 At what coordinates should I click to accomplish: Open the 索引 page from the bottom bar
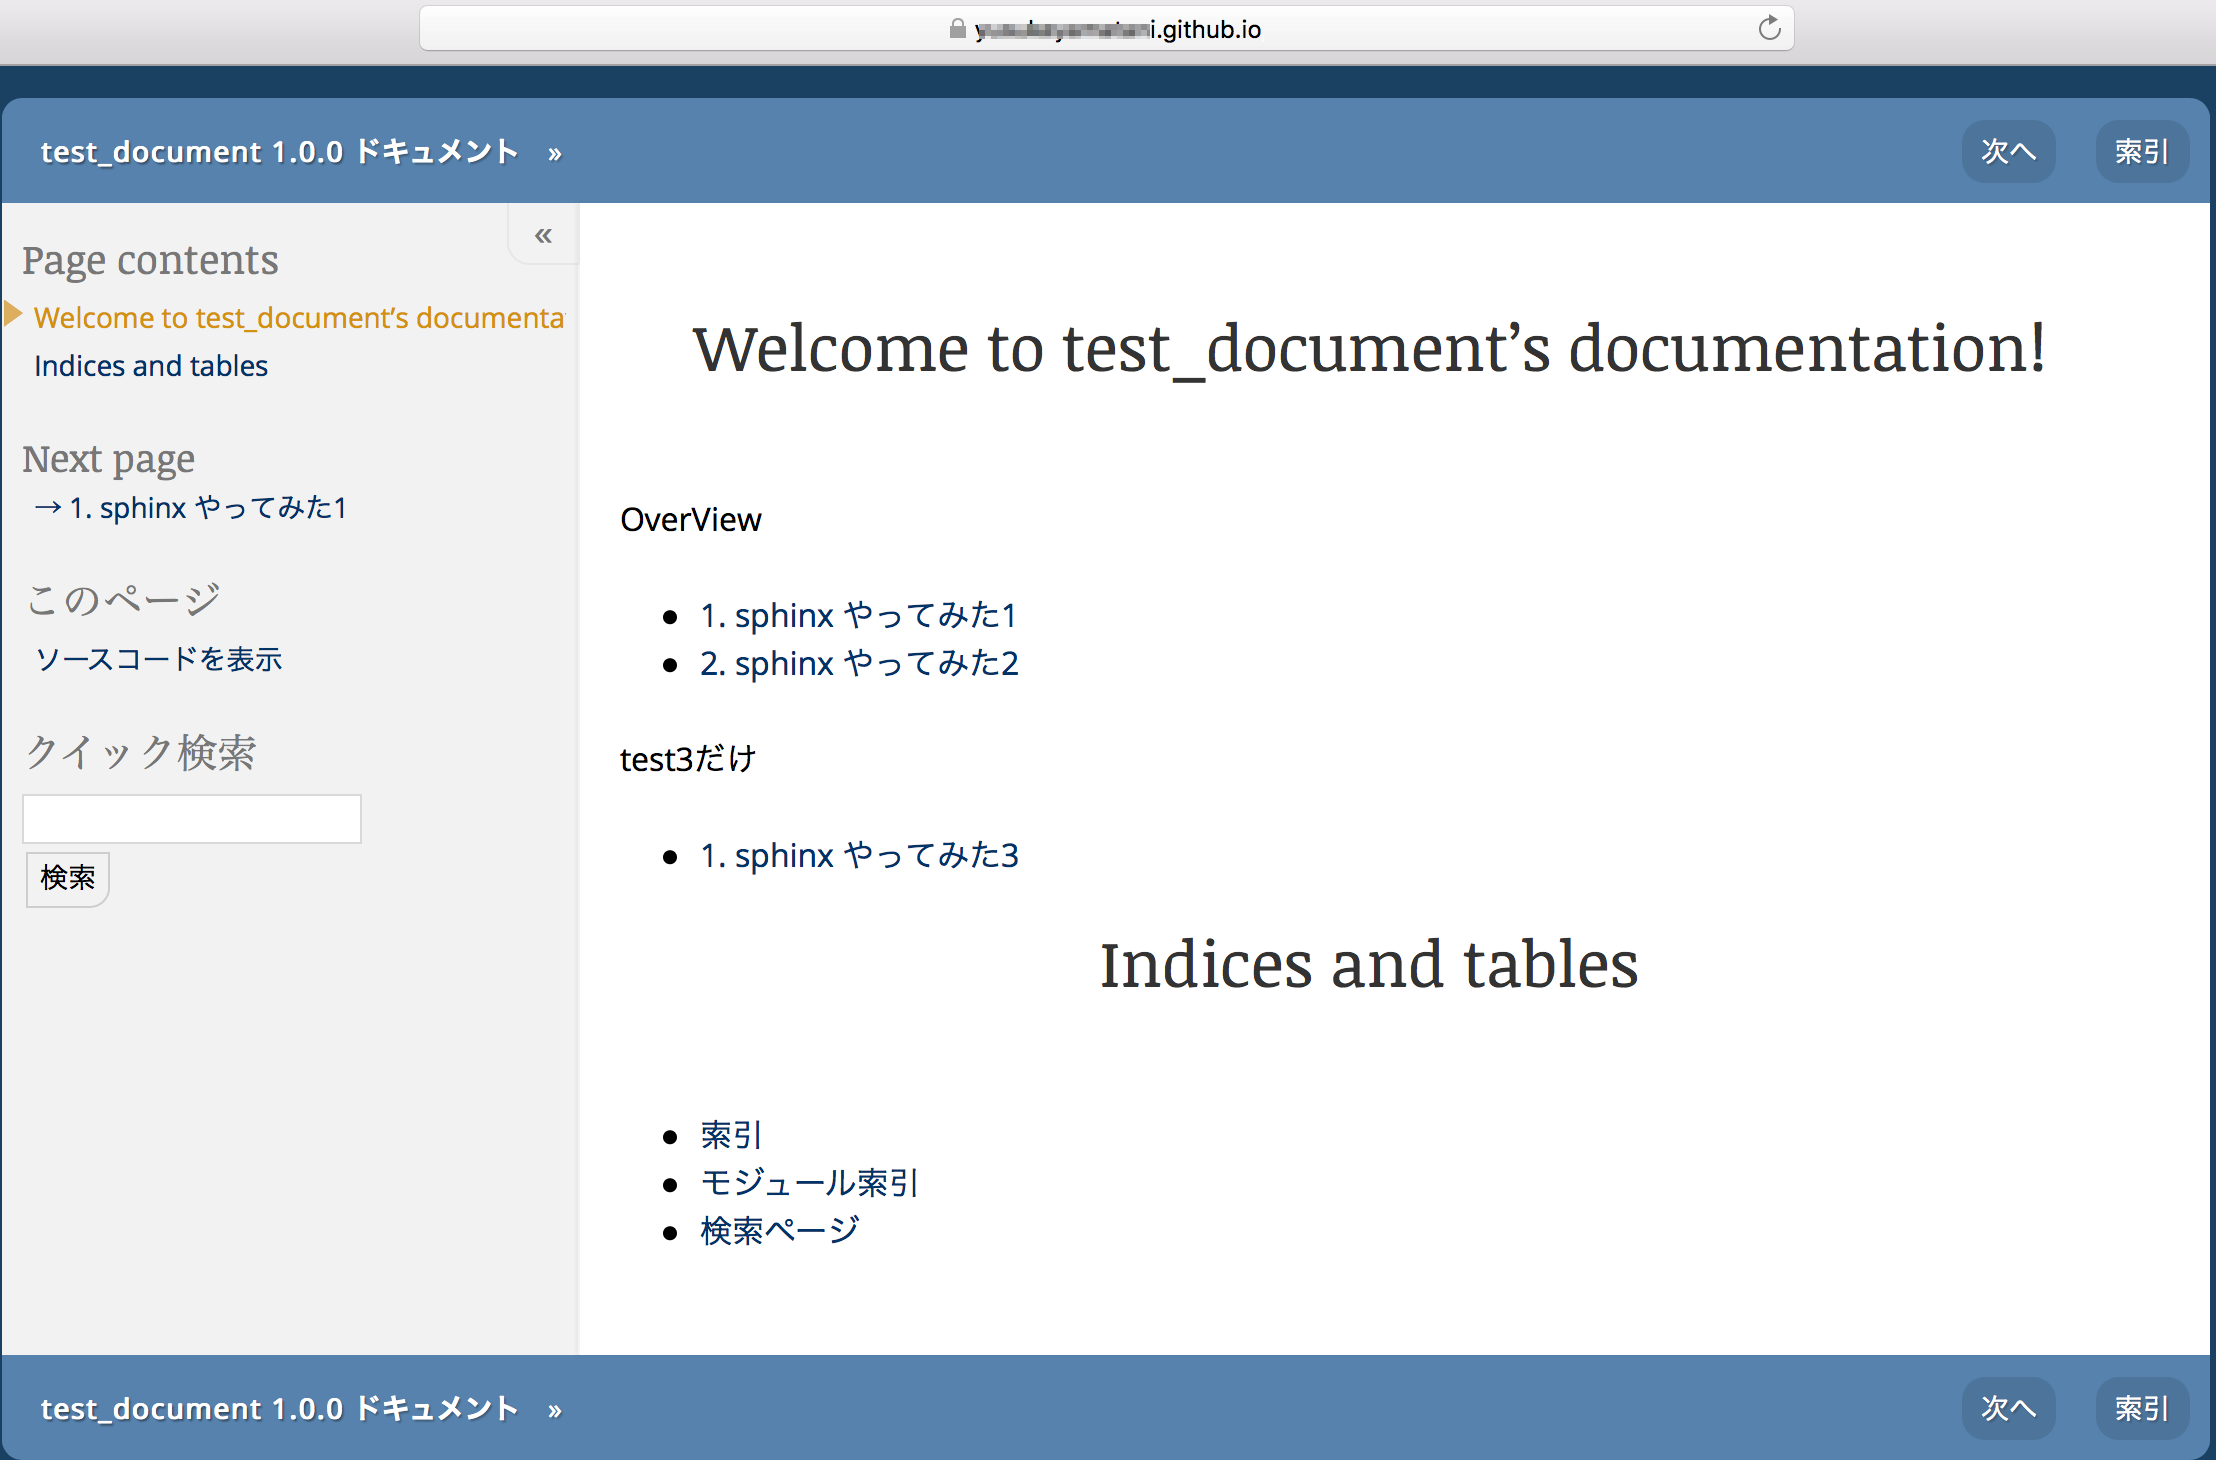coord(2141,1408)
